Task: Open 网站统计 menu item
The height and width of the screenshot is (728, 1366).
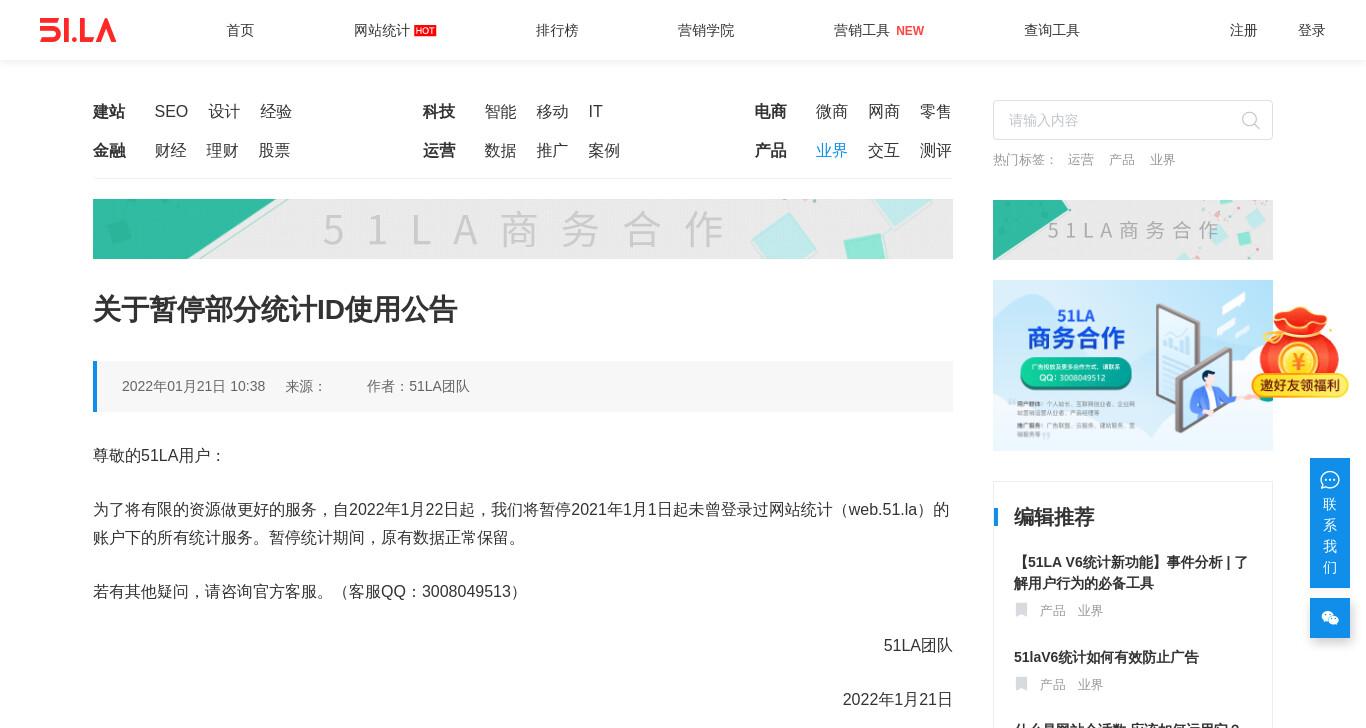Action: 395,31
